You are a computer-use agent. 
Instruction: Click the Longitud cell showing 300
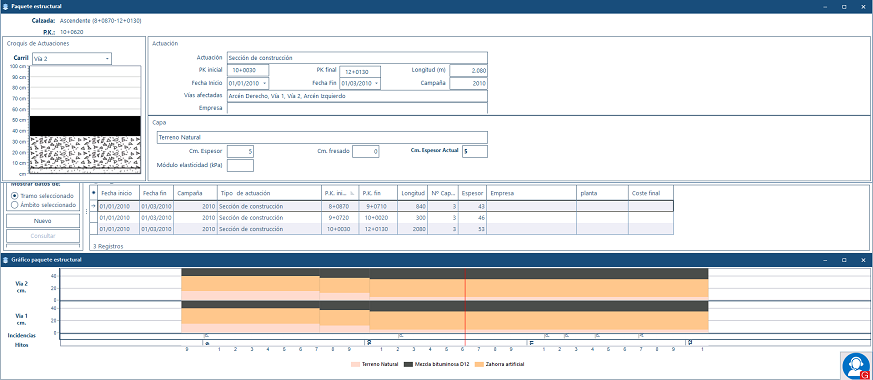tap(413, 218)
